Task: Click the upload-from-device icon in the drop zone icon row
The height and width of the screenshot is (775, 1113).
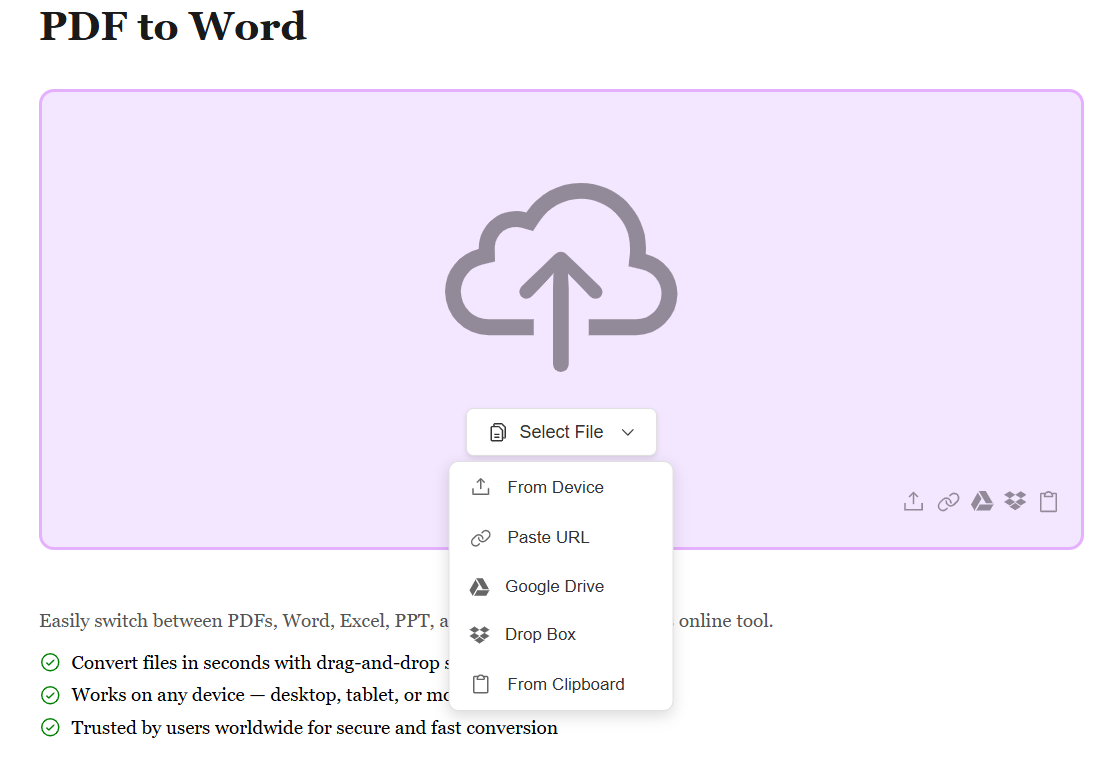Action: pyautogui.click(x=913, y=502)
